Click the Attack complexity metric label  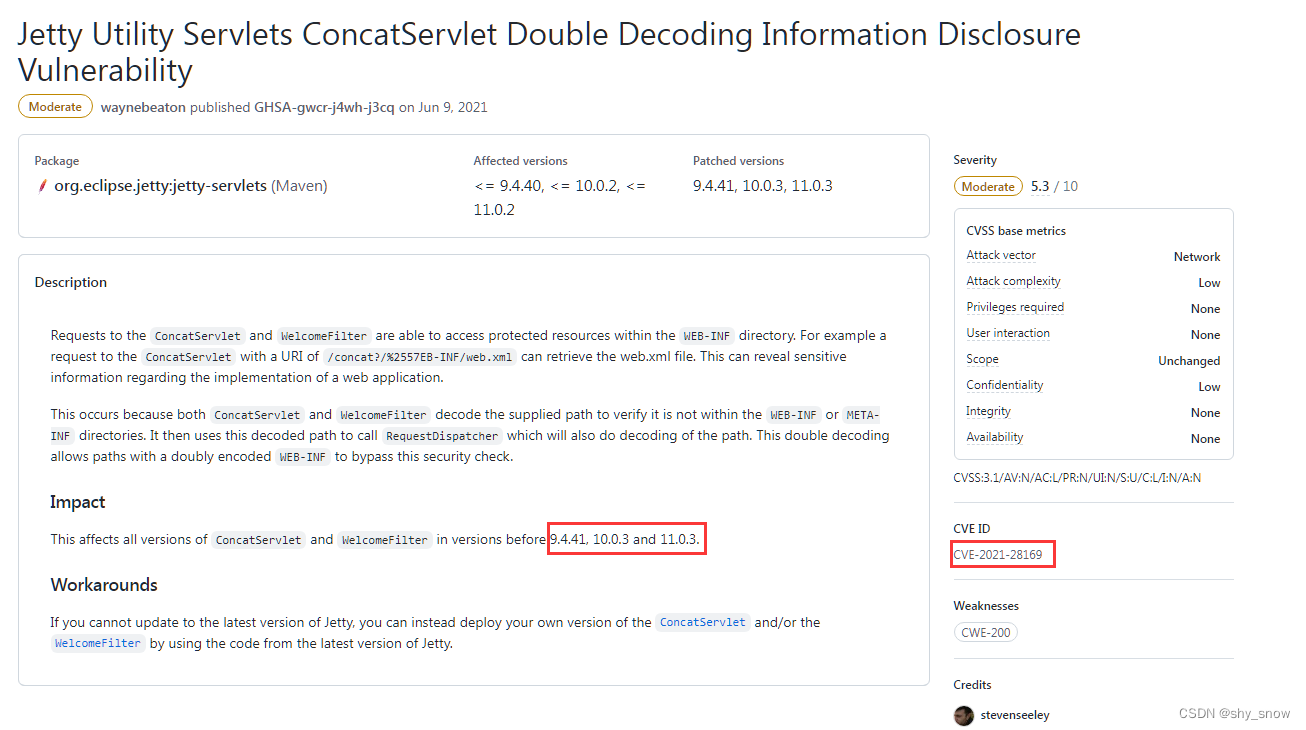[1013, 282]
